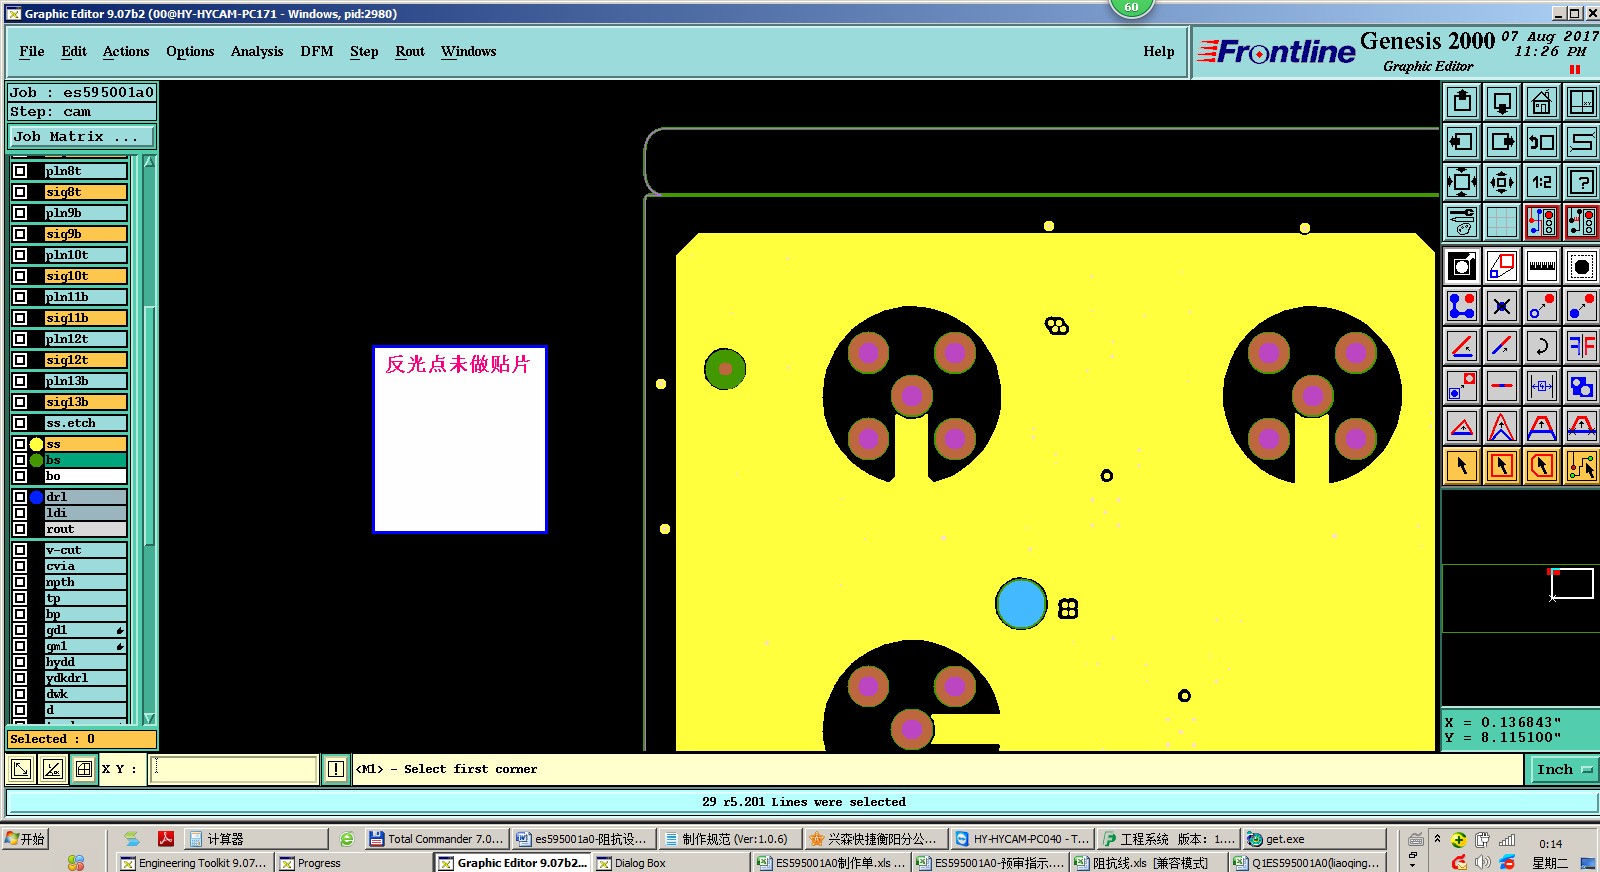Switch to Total Commander taskbar window

coord(436,839)
